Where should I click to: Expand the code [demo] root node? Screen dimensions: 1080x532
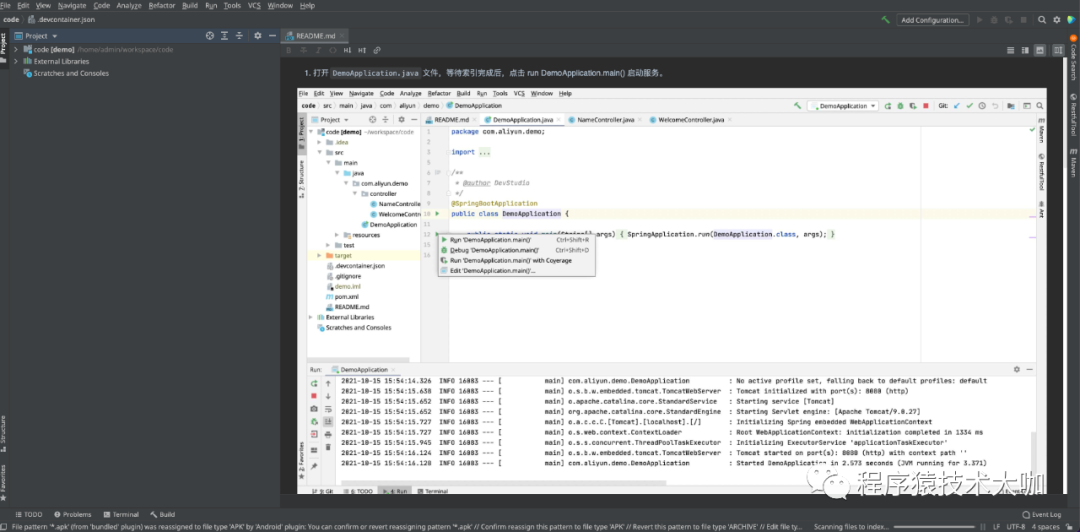[x=16, y=50]
